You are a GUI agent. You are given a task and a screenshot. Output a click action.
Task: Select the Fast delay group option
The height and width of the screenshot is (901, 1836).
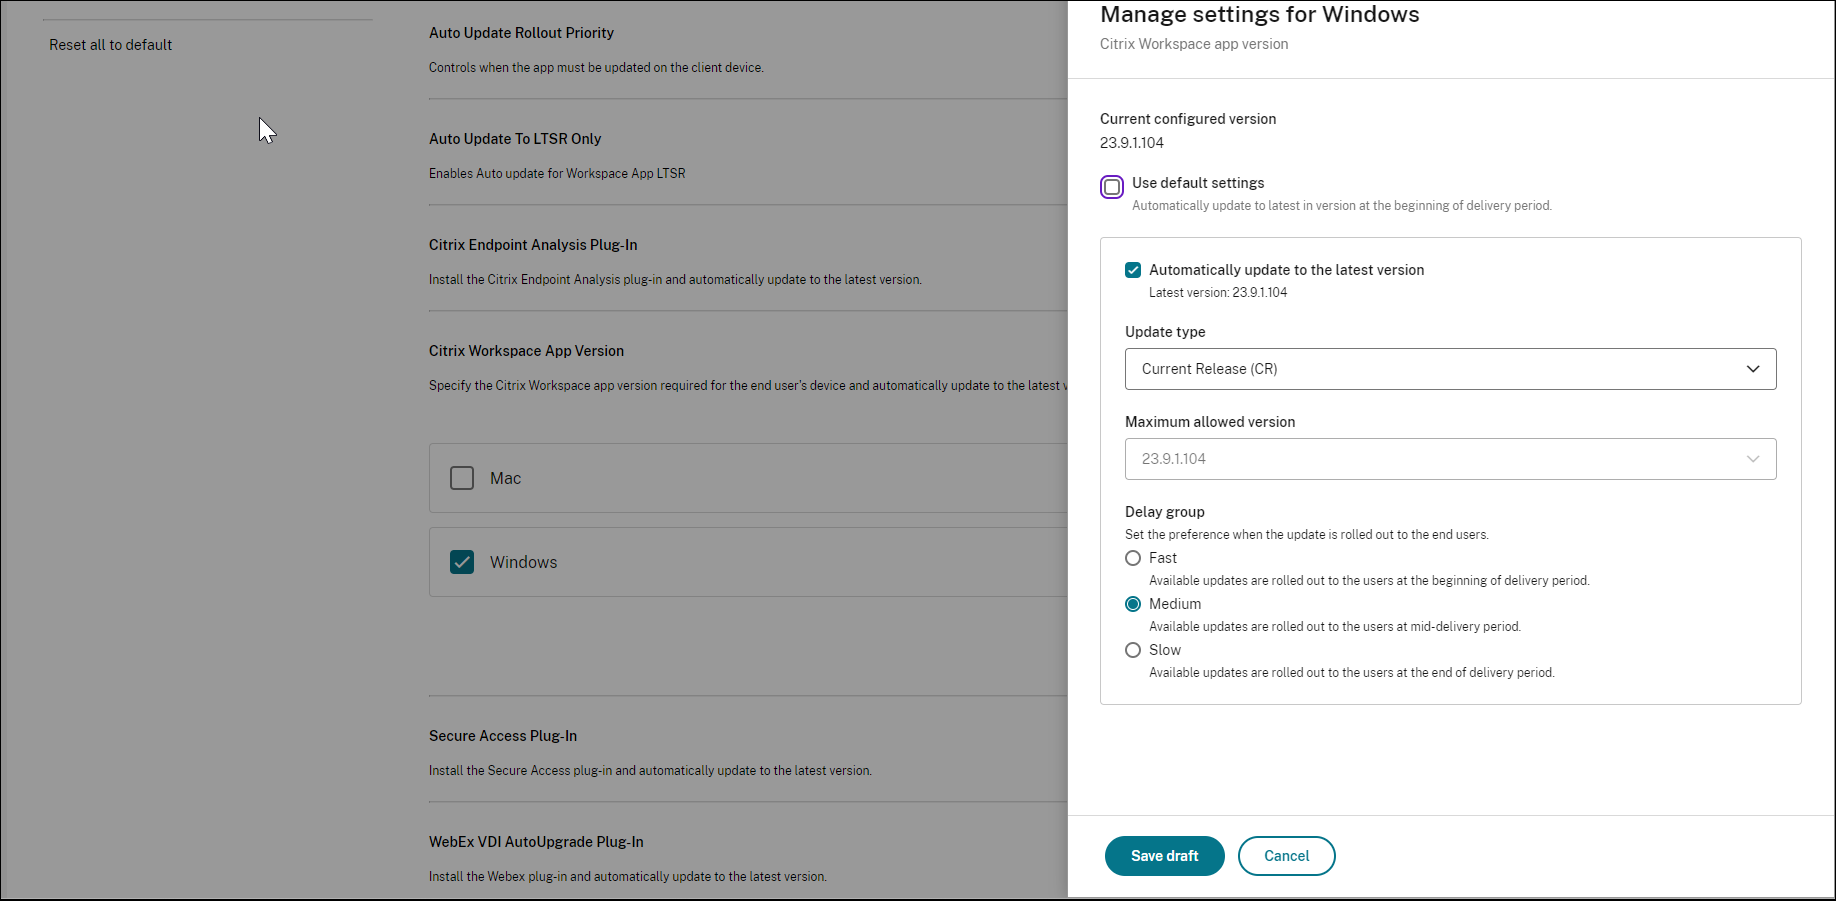[x=1133, y=558]
